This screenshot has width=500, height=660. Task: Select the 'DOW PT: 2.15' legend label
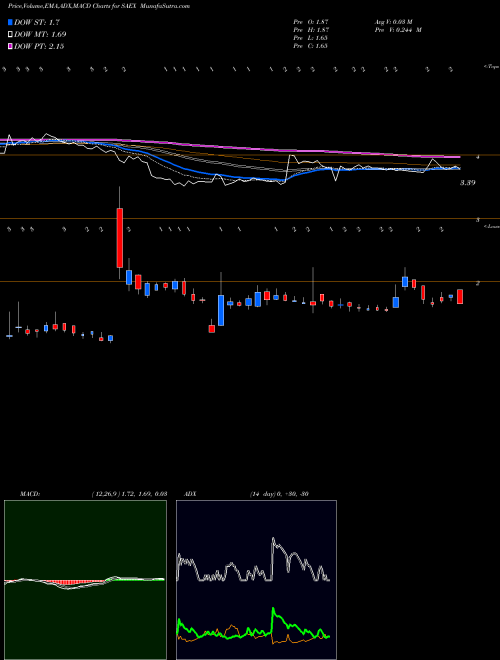tap(39, 46)
